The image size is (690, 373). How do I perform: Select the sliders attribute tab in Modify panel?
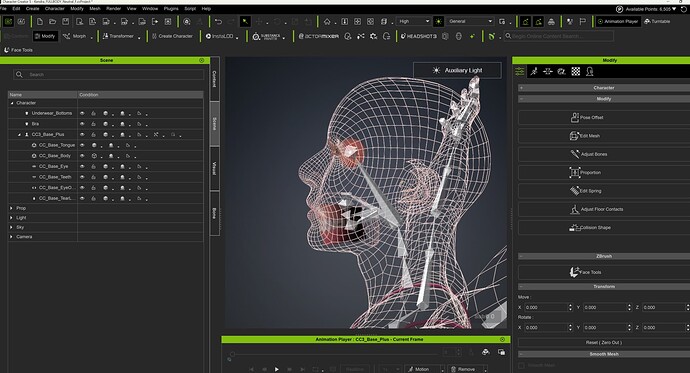coord(520,71)
